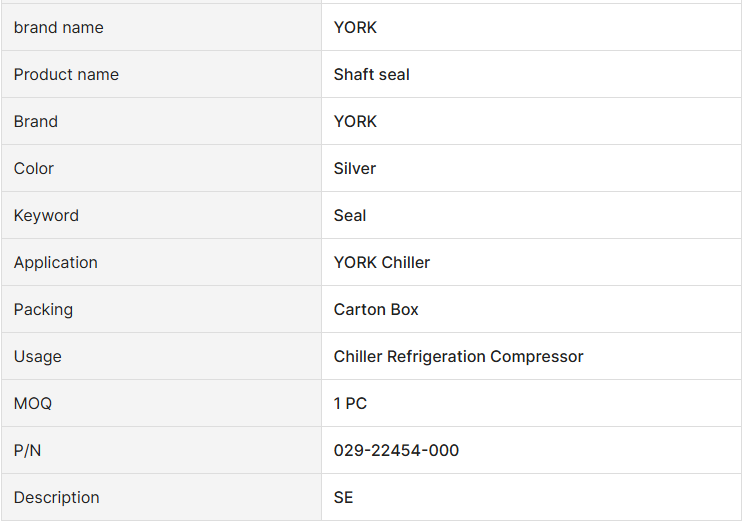Select the YORK value beside 'brand name'
Viewport: 744px width, 523px height.
355,28
